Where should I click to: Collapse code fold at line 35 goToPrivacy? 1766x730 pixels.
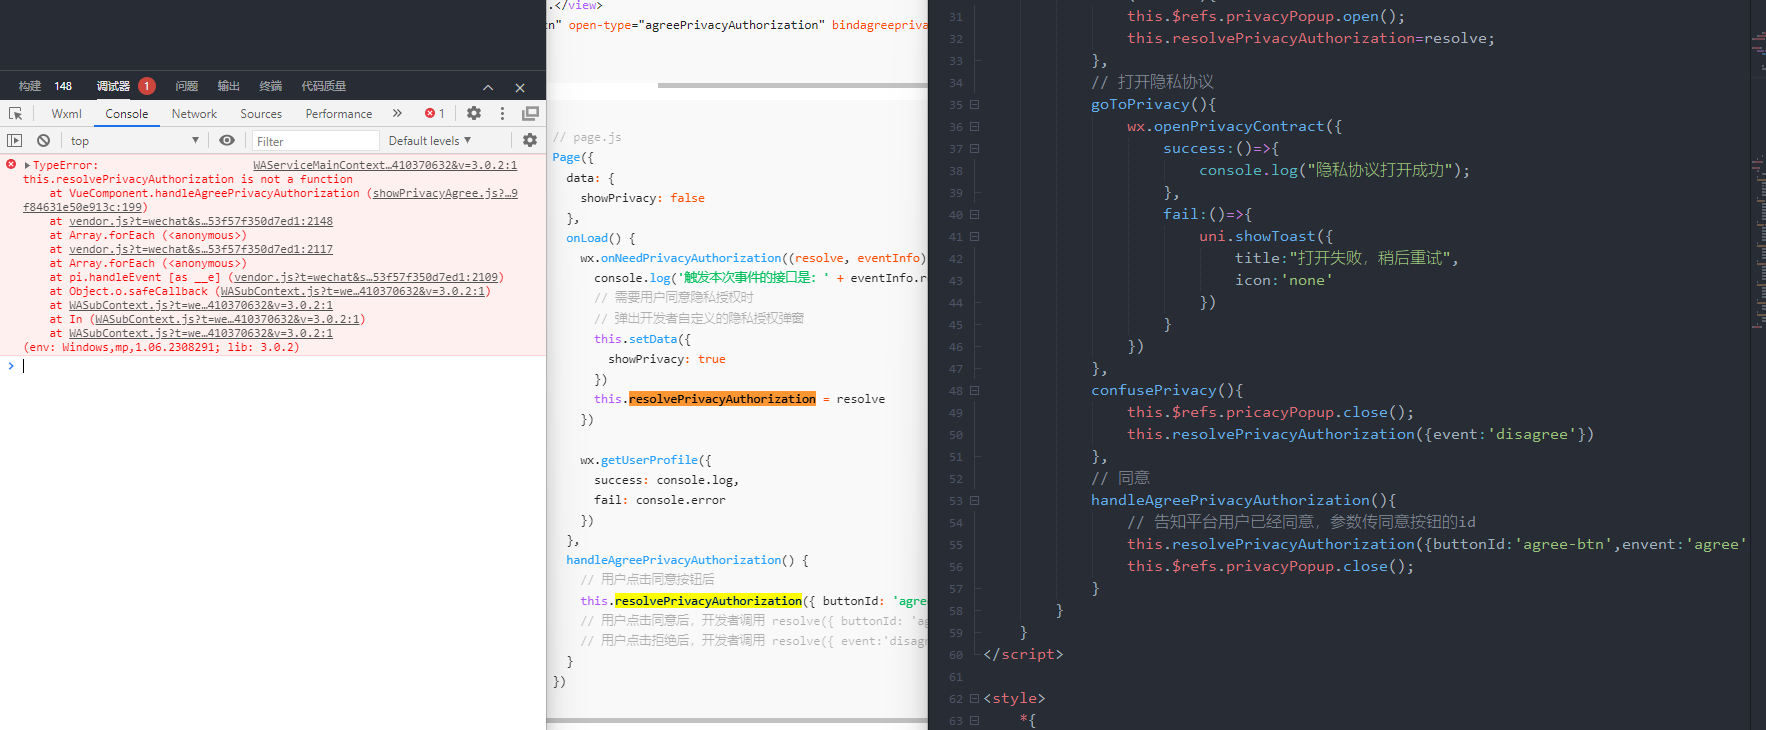point(974,105)
